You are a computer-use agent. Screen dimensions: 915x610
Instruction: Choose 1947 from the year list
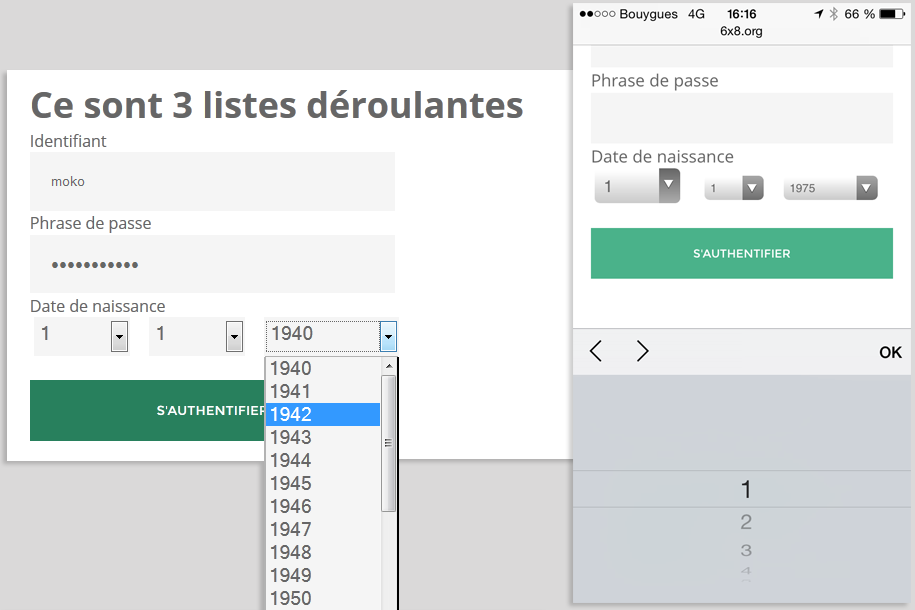pyautogui.click(x=322, y=529)
